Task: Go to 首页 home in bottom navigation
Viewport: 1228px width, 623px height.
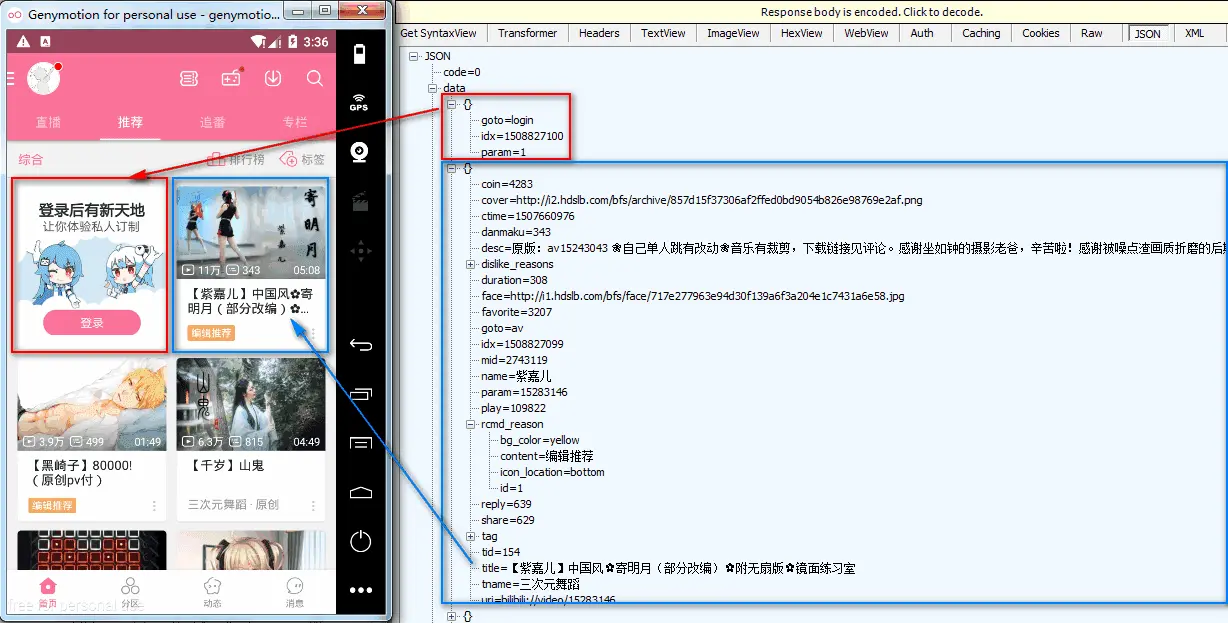Action: click(48, 591)
